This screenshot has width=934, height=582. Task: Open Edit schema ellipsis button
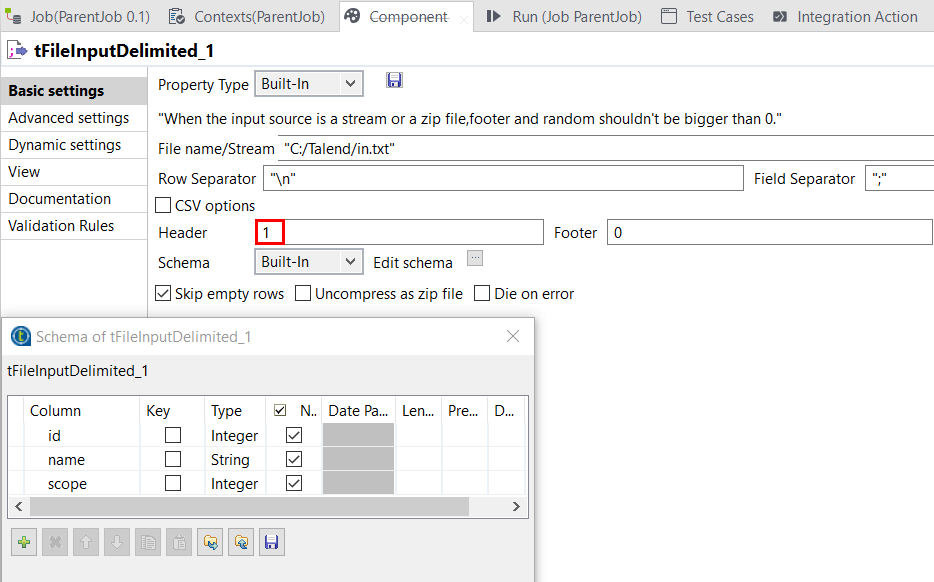pyautogui.click(x=475, y=258)
